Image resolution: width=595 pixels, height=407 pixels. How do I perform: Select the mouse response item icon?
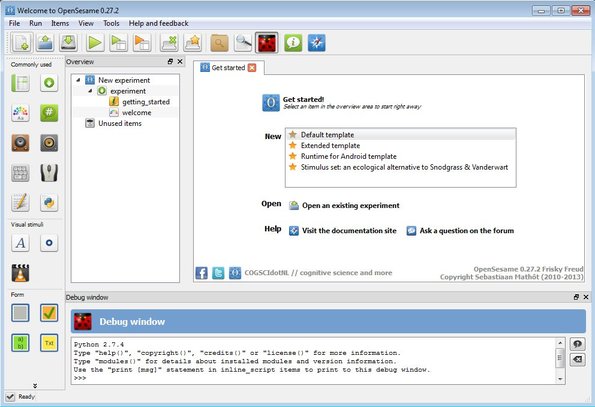(49, 173)
